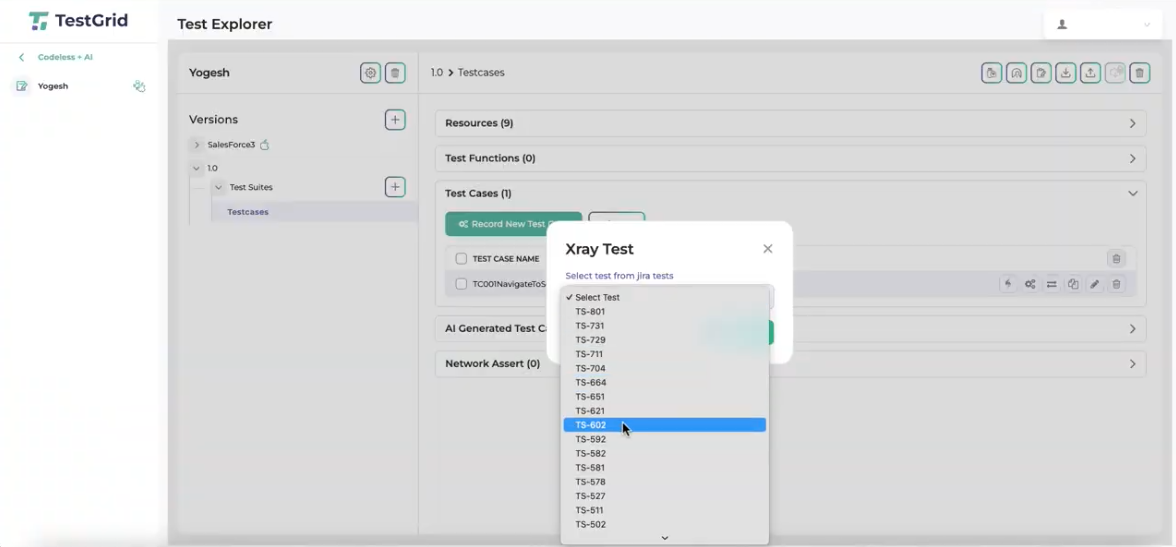The width and height of the screenshot is (1176, 547).
Task: Select TS-581 from the test list
Action: pyautogui.click(x=664, y=468)
